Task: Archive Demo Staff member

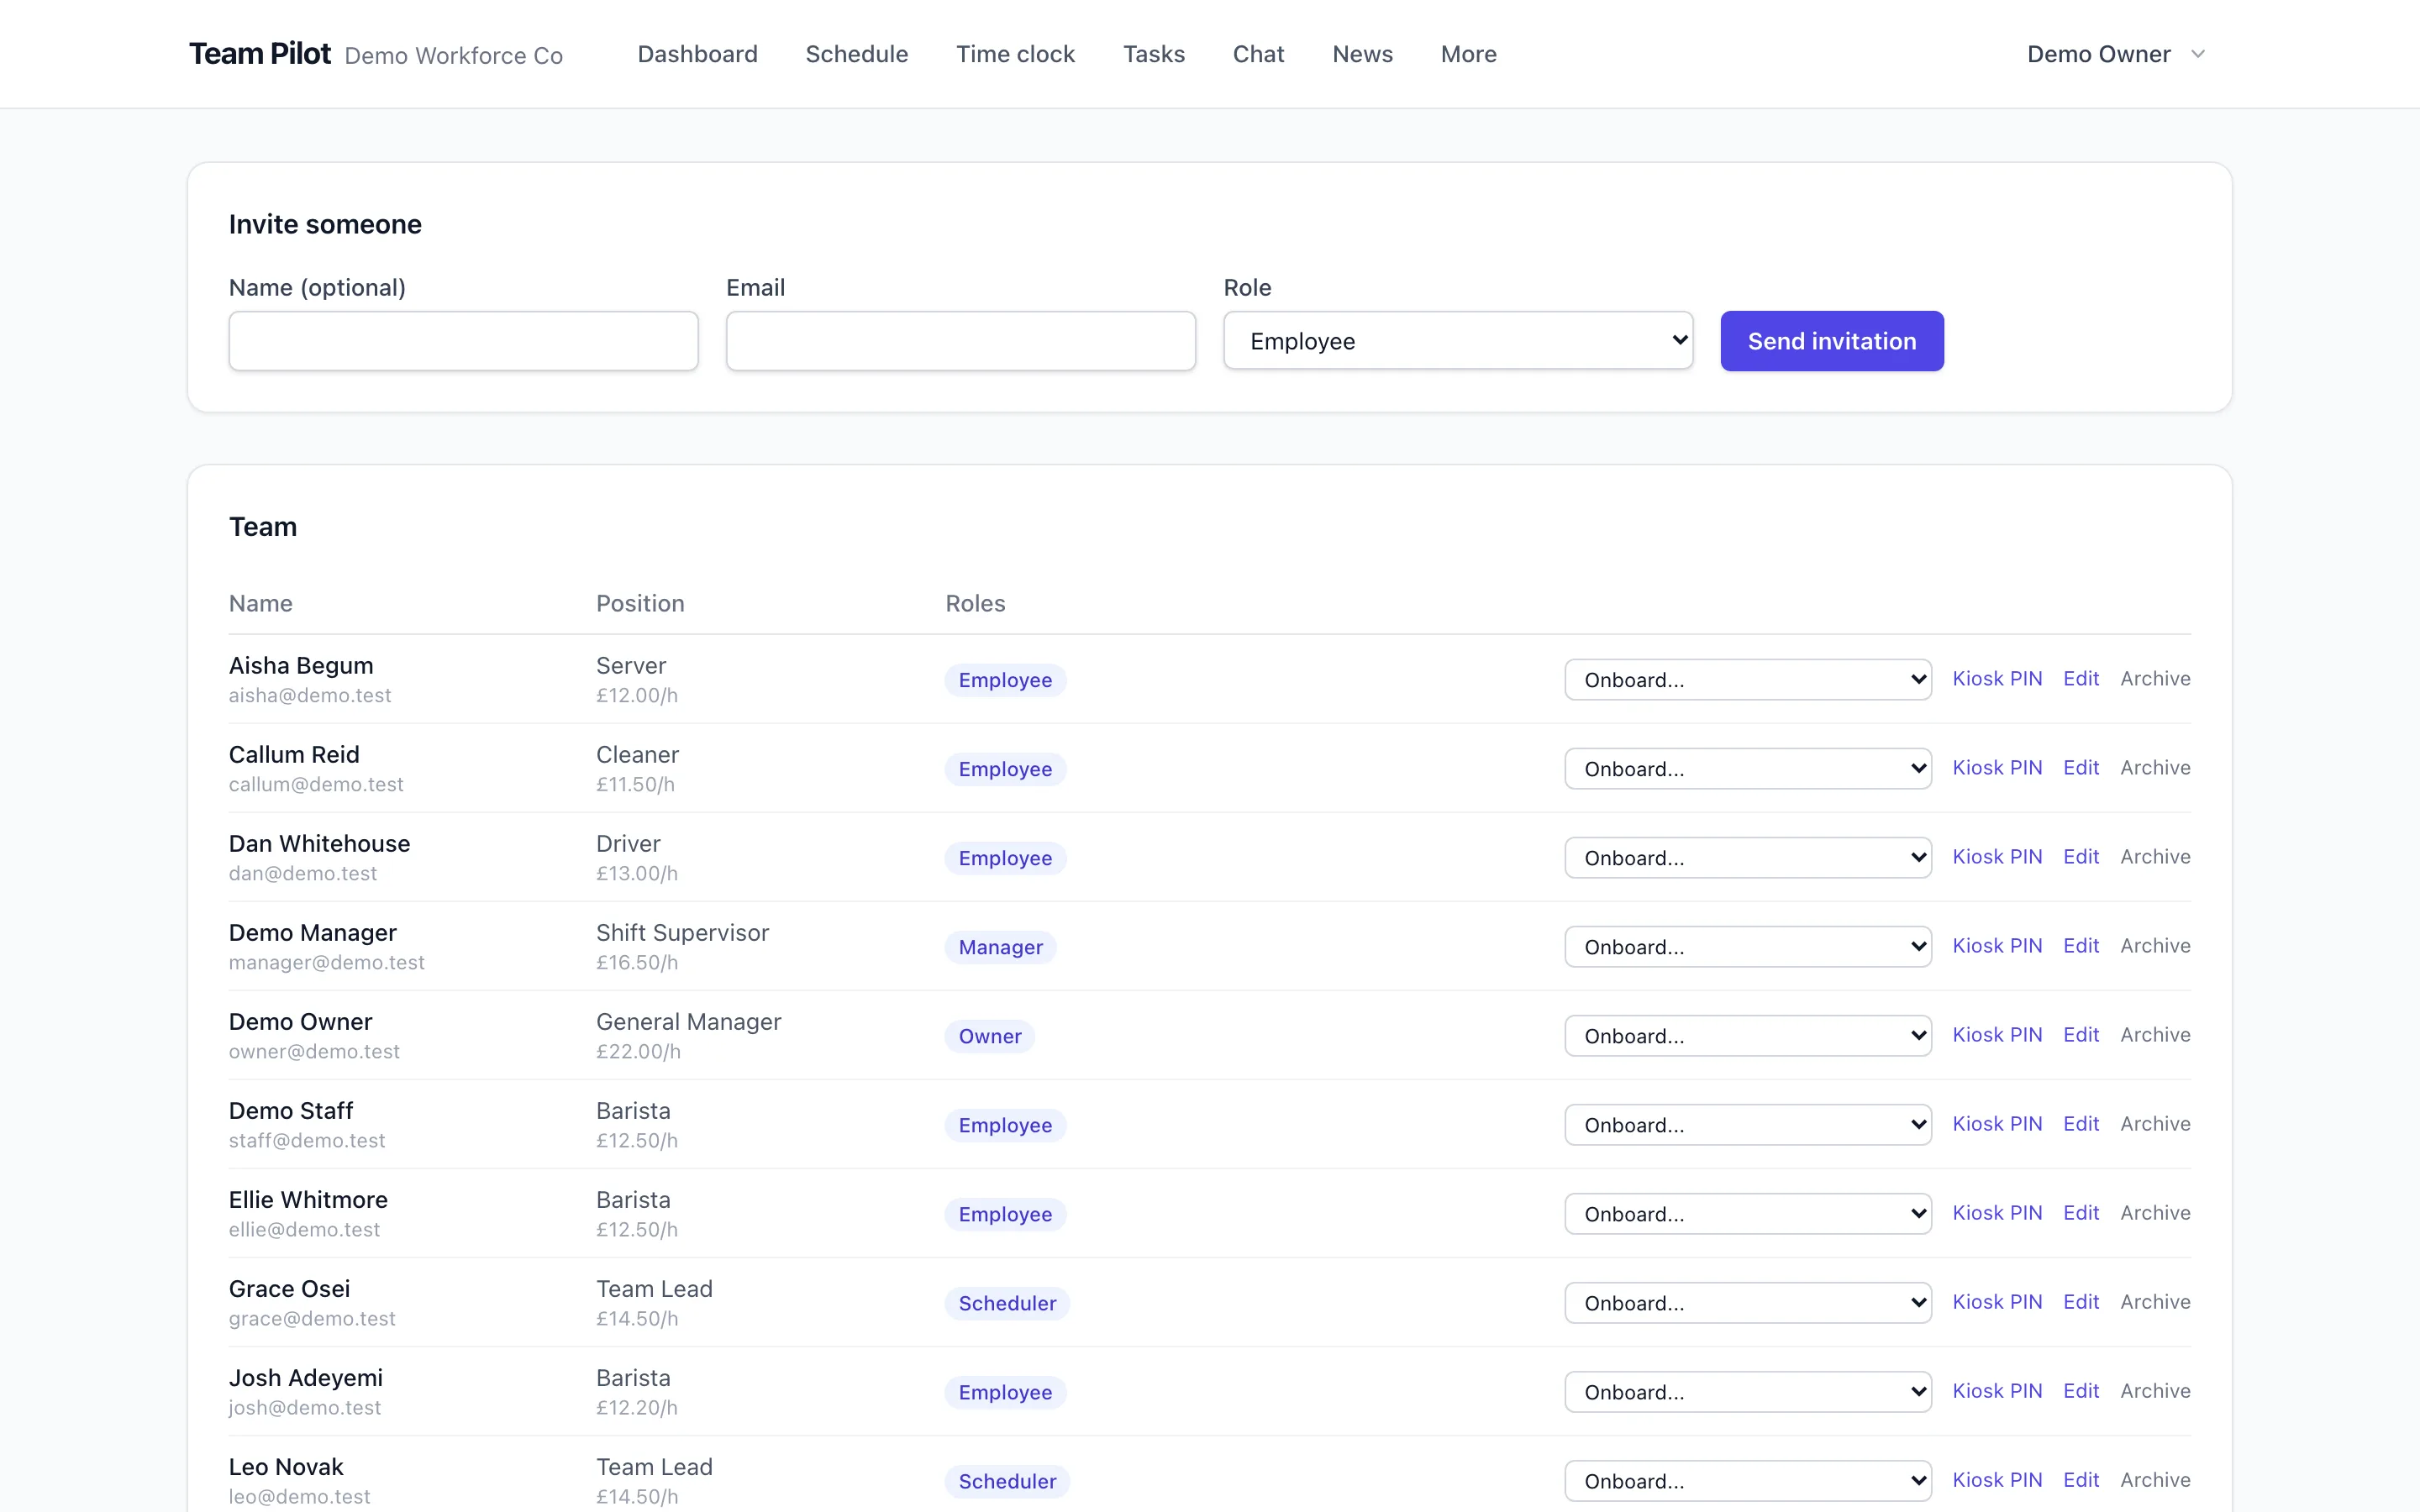Action: pos(2155,1124)
